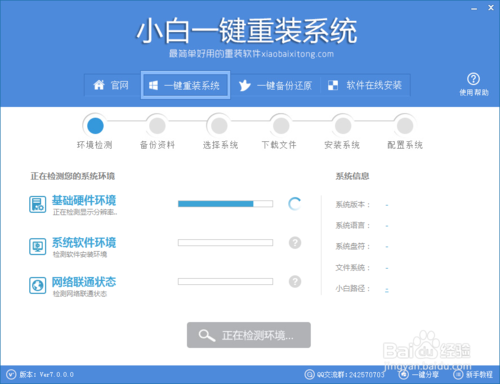Click the 网络联通状态 globe icon
Viewport: 500px width, 384px height.
pos(37,286)
